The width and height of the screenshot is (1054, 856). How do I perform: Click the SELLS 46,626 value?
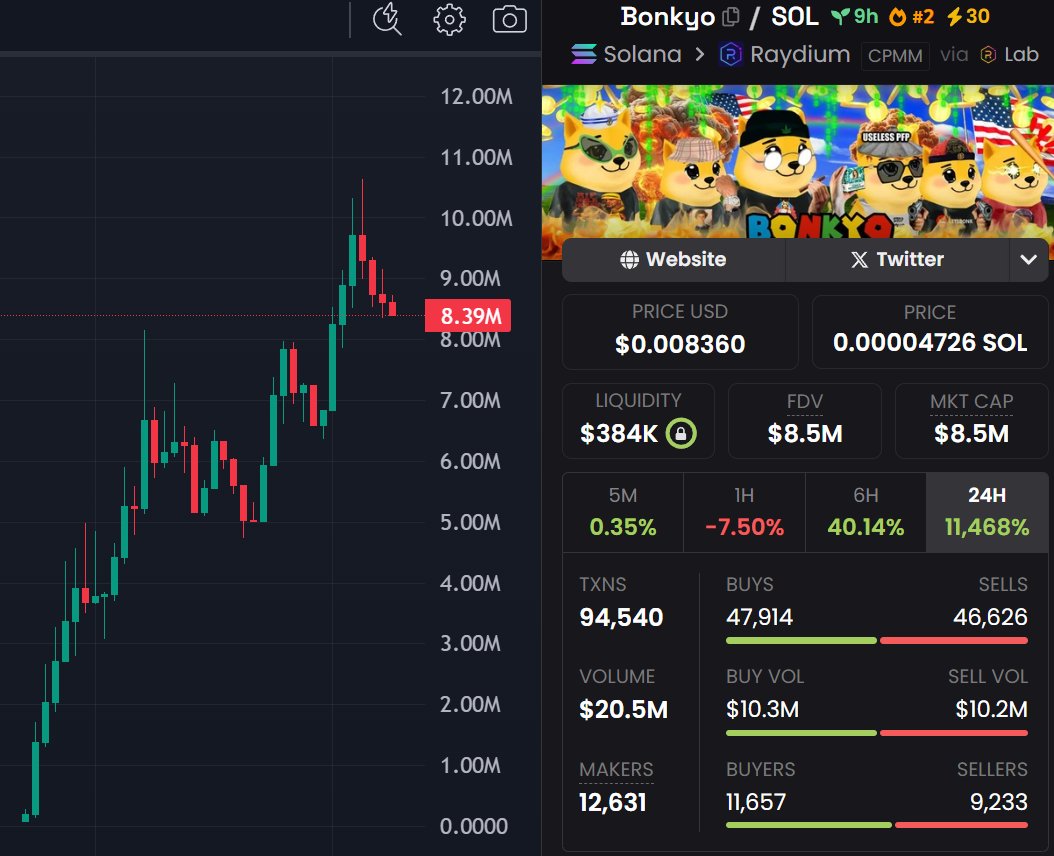pyautogui.click(x=990, y=617)
